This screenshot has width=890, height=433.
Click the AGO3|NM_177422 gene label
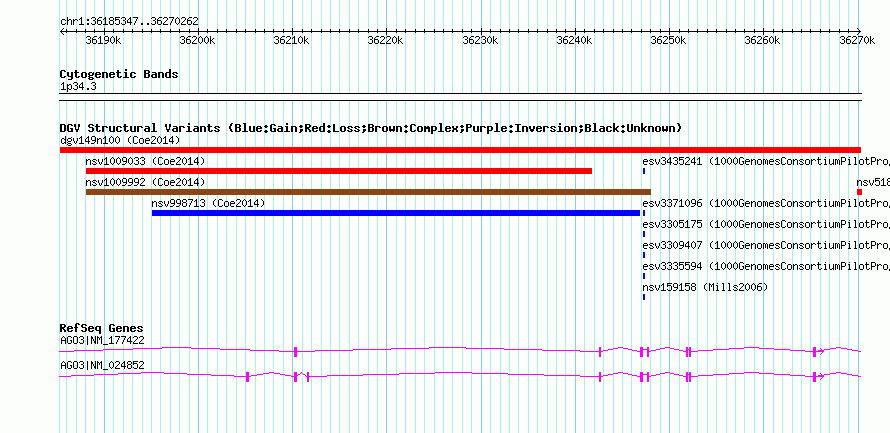[102, 340]
